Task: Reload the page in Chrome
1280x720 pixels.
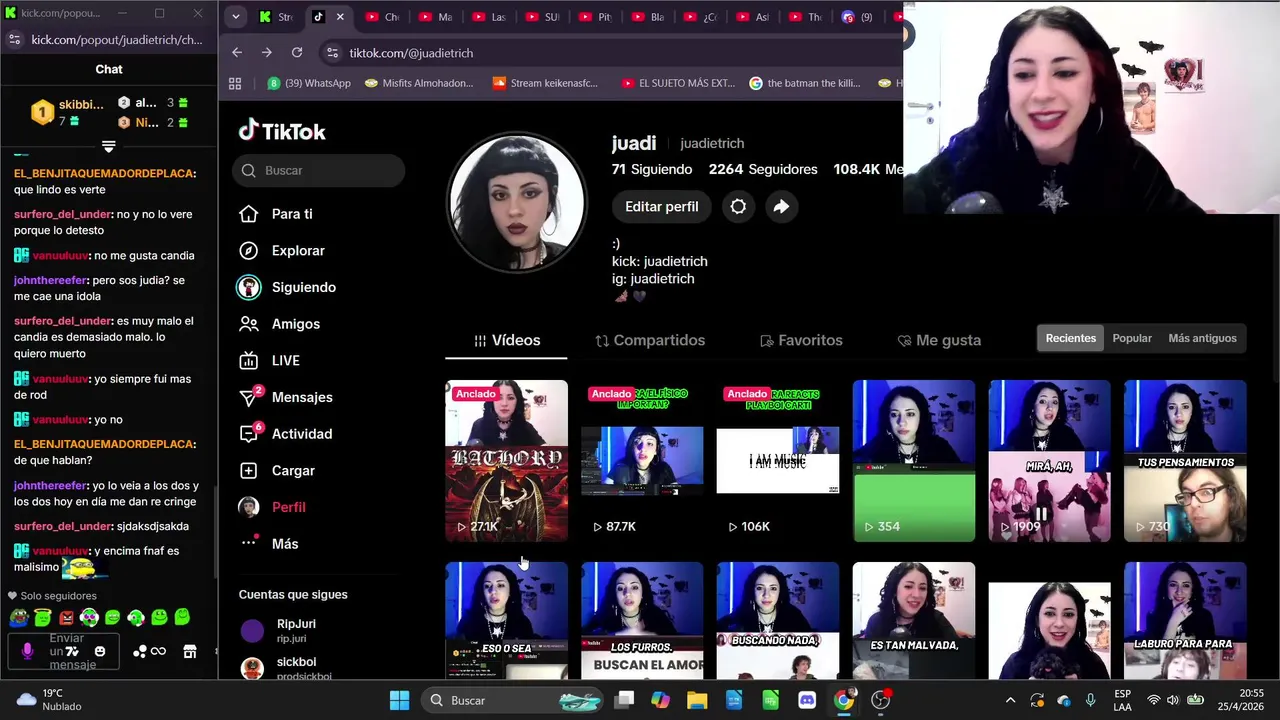Action: (x=297, y=52)
